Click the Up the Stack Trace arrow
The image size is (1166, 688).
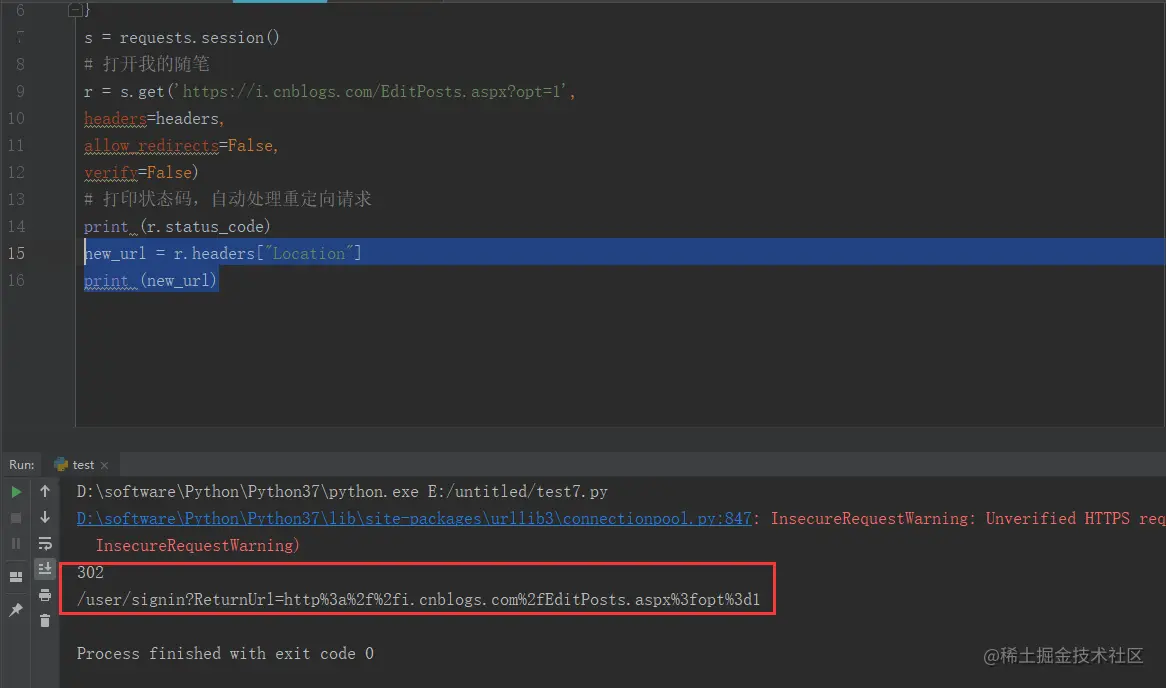point(45,491)
